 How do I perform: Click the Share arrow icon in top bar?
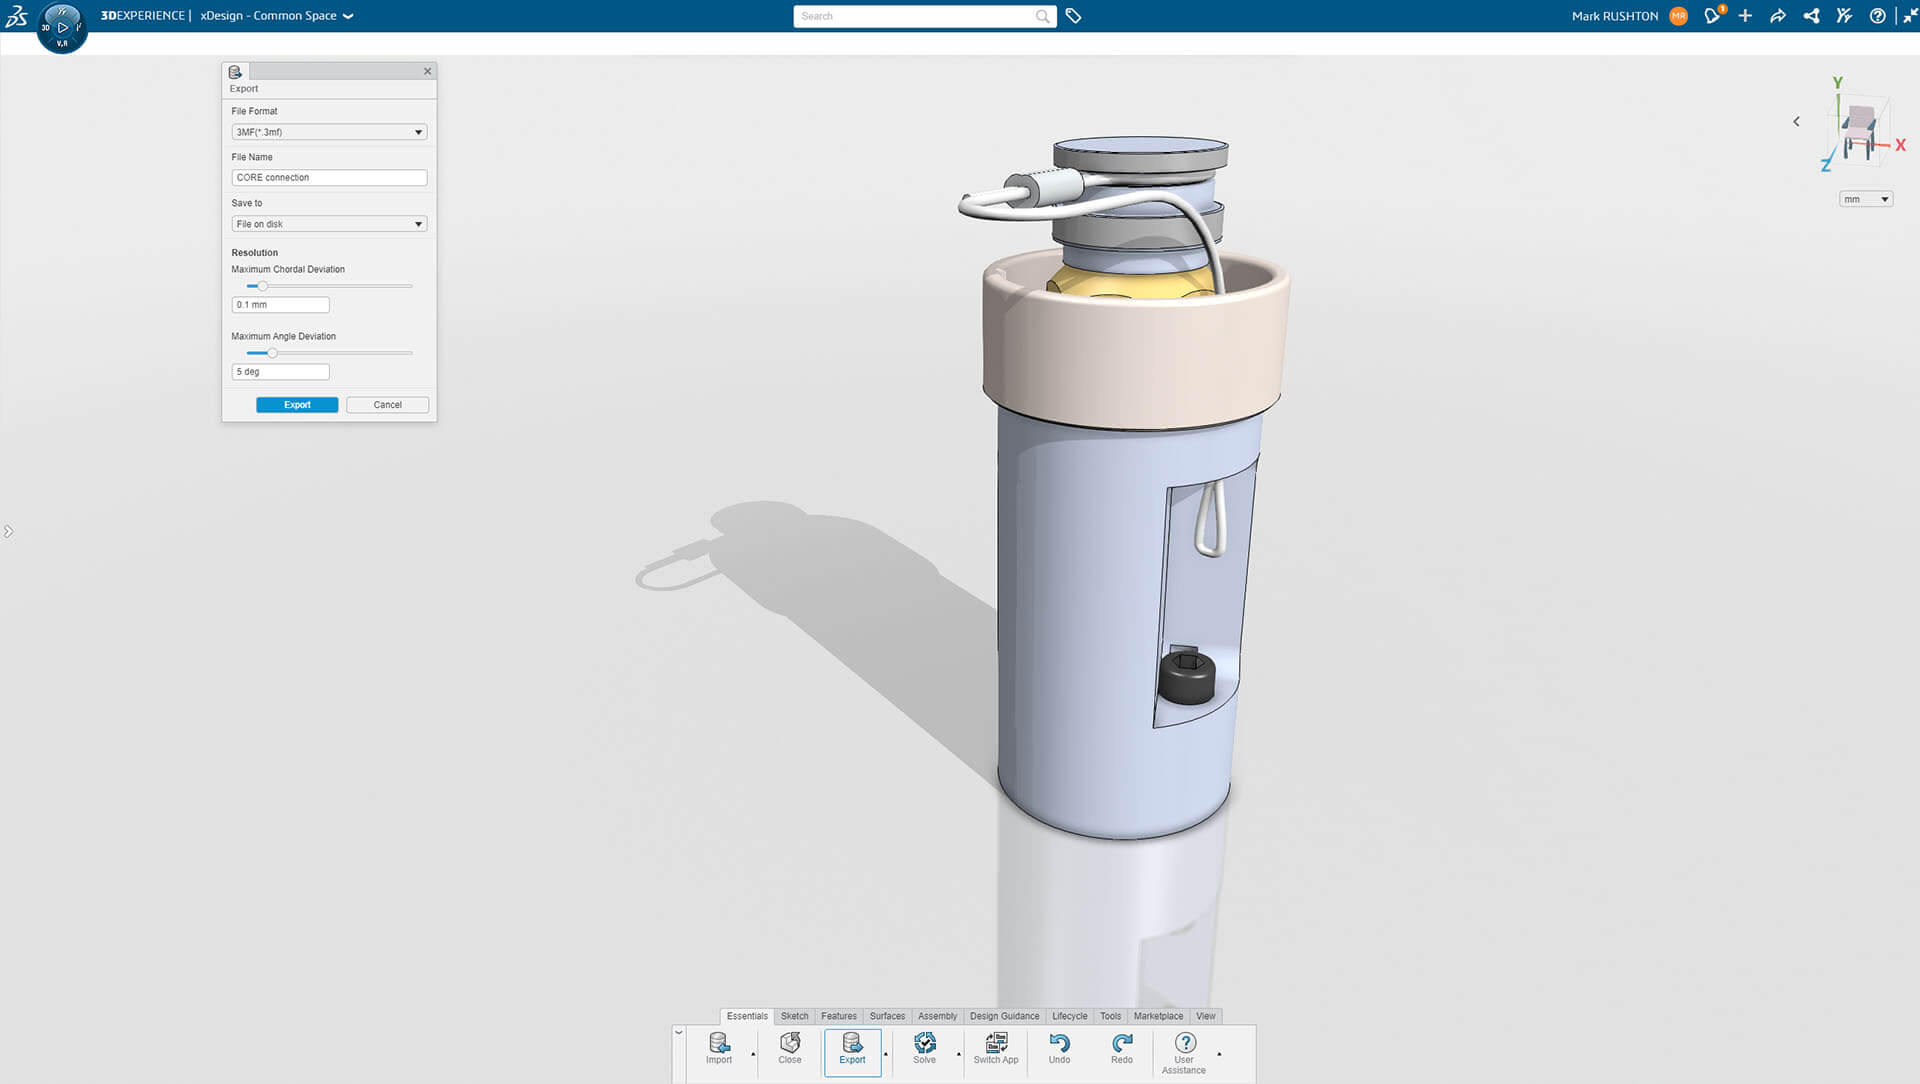pyautogui.click(x=1778, y=16)
